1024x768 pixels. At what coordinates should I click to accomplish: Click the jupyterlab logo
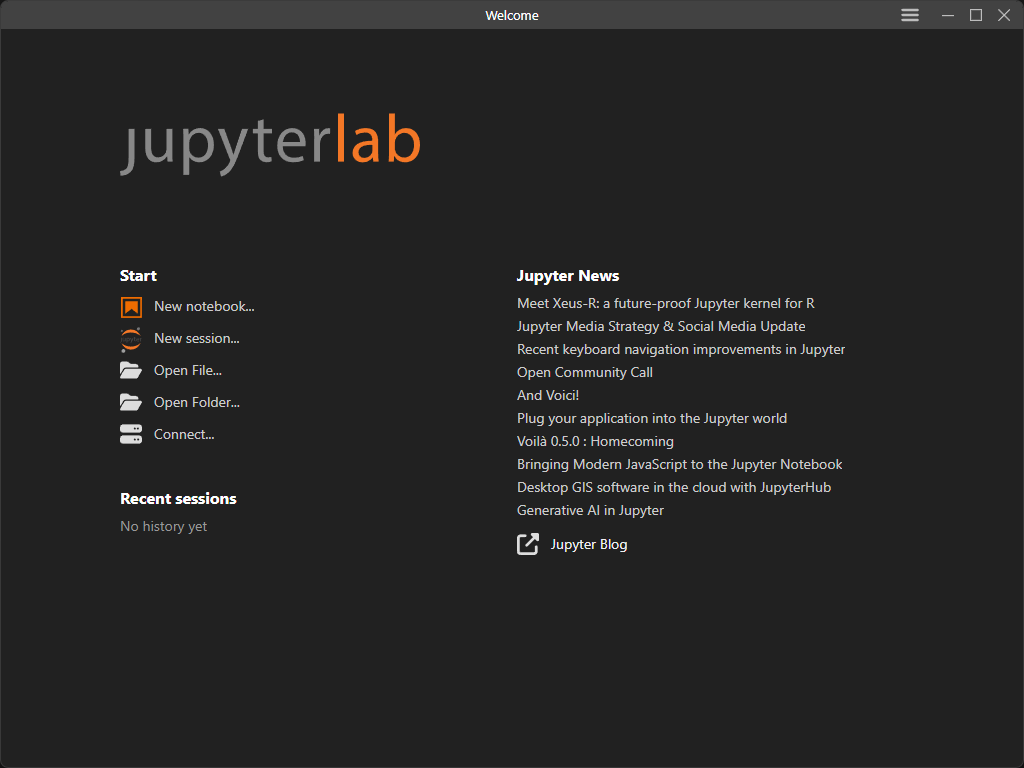tap(270, 142)
